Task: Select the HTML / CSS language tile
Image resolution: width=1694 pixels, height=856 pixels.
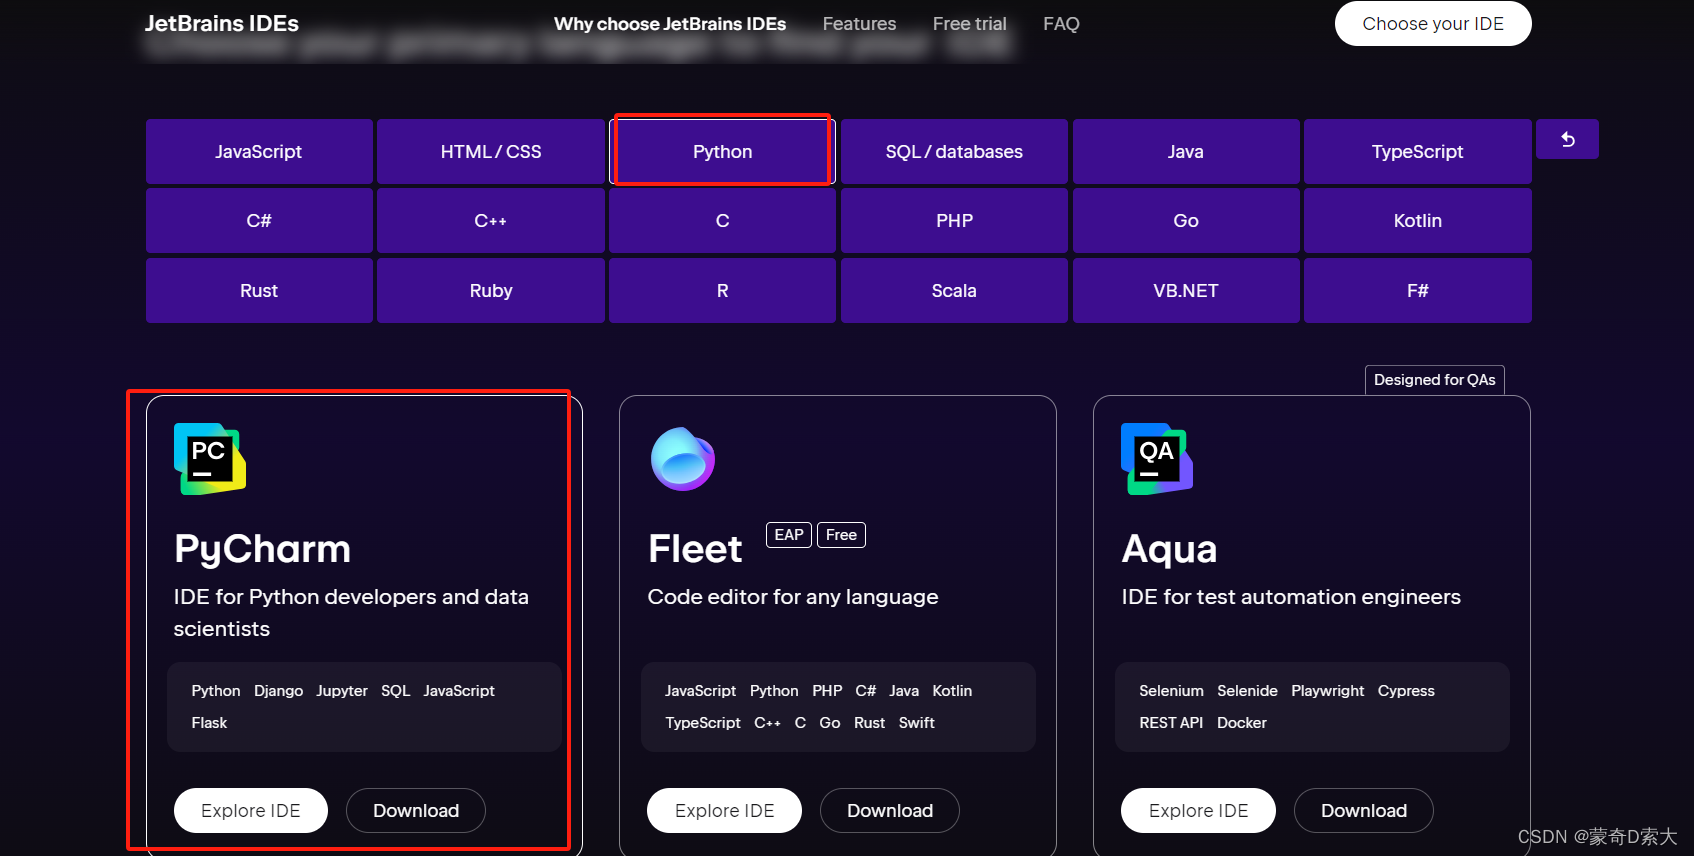Action: click(x=491, y=152)
